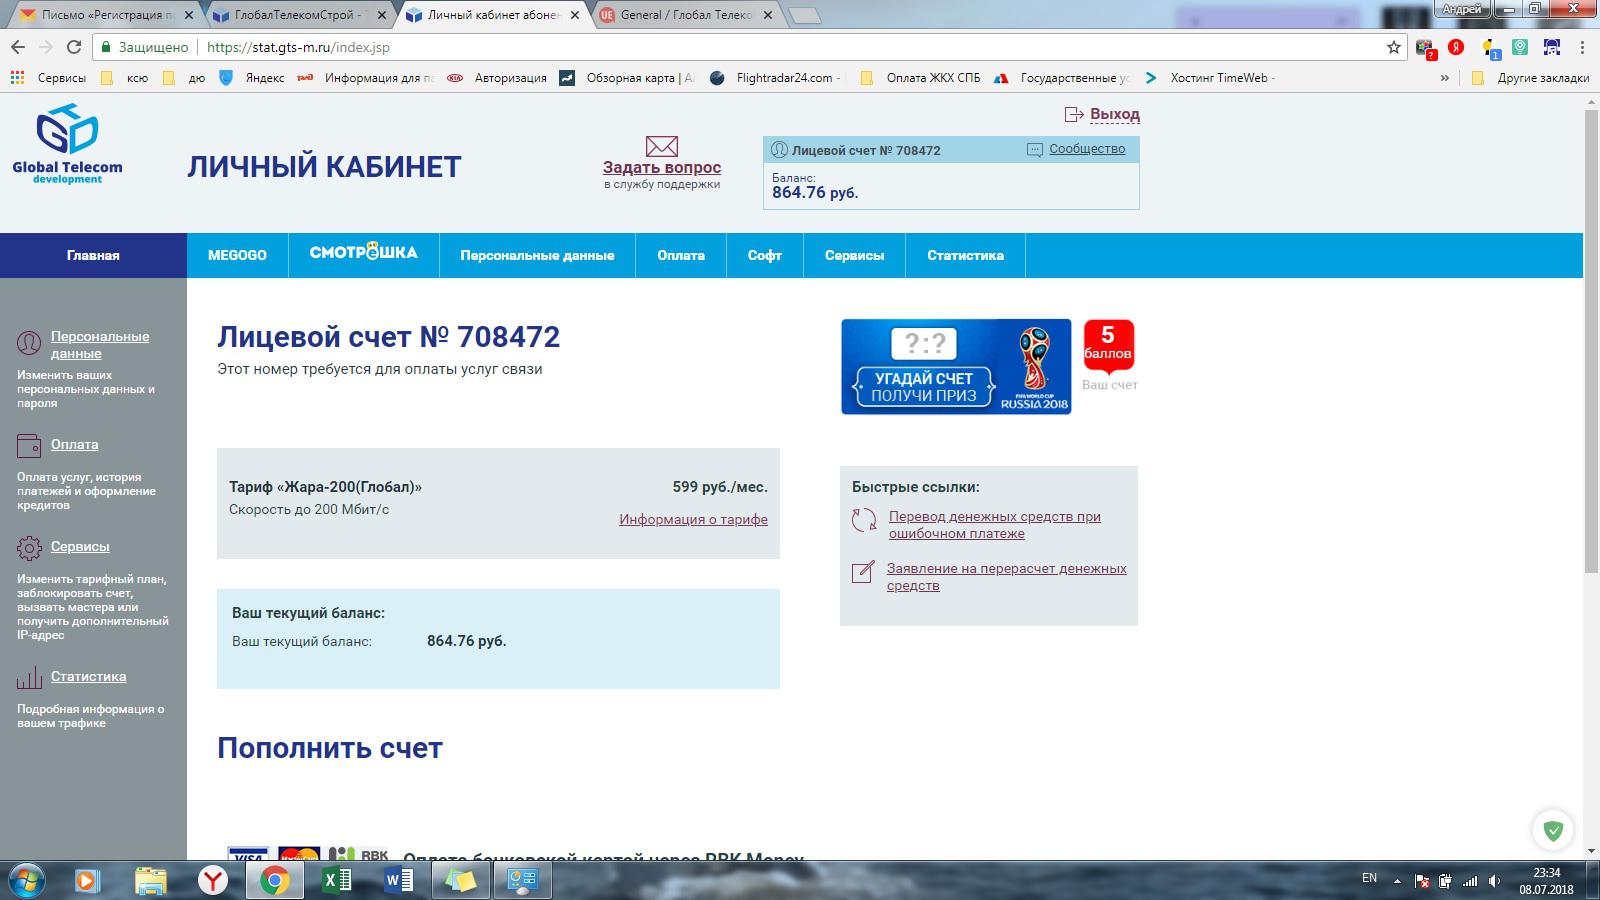Screen dimensions: 1600x900
Task: Open Оплата sidebar link
Action: (x=75, y=444)
